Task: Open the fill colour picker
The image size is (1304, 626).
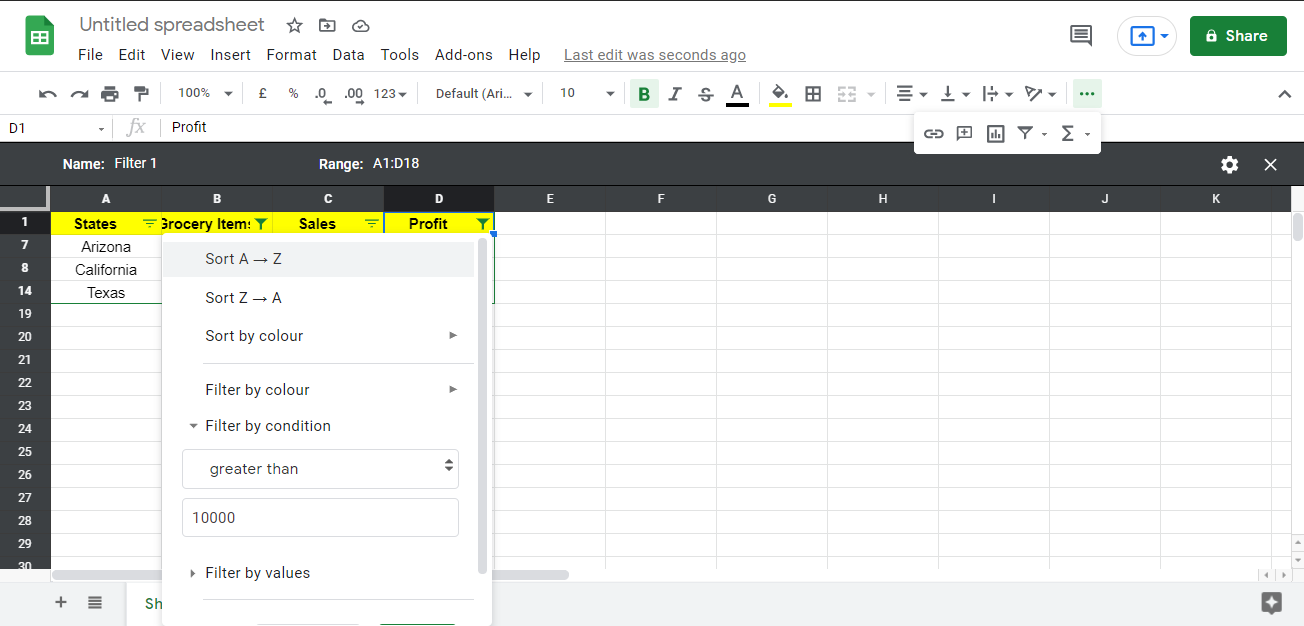Action: click(x=781, y=94)
